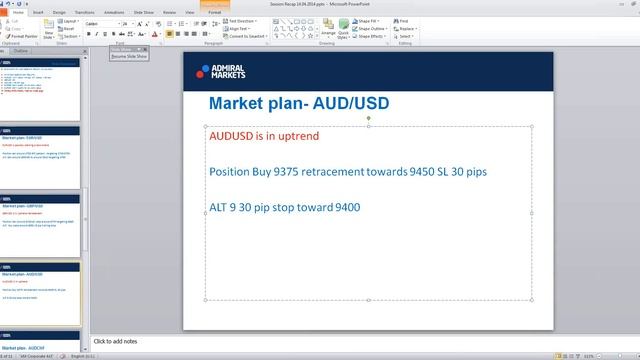The width and height of the screenshot is (640, 360).
Task: Expand the Section dropdown
Action: tap(69, 36)
